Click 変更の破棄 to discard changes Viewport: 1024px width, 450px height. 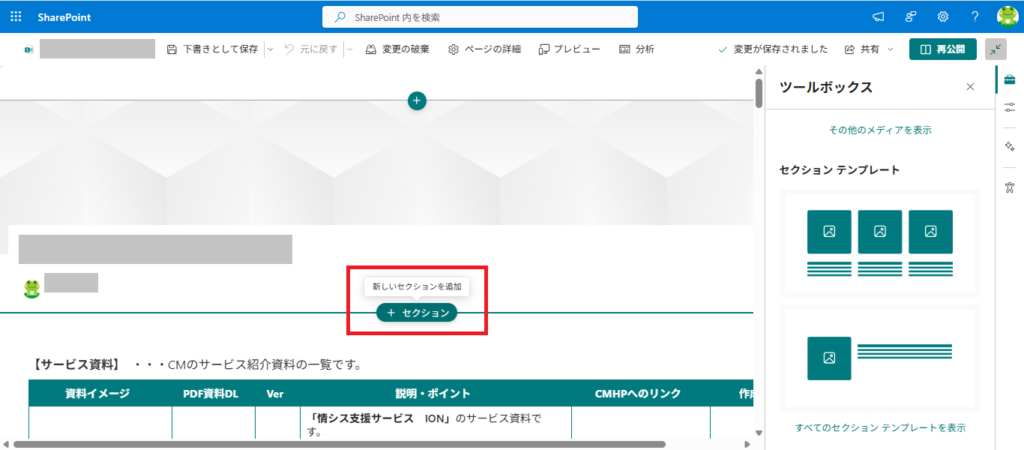click(x=397, y=49)
